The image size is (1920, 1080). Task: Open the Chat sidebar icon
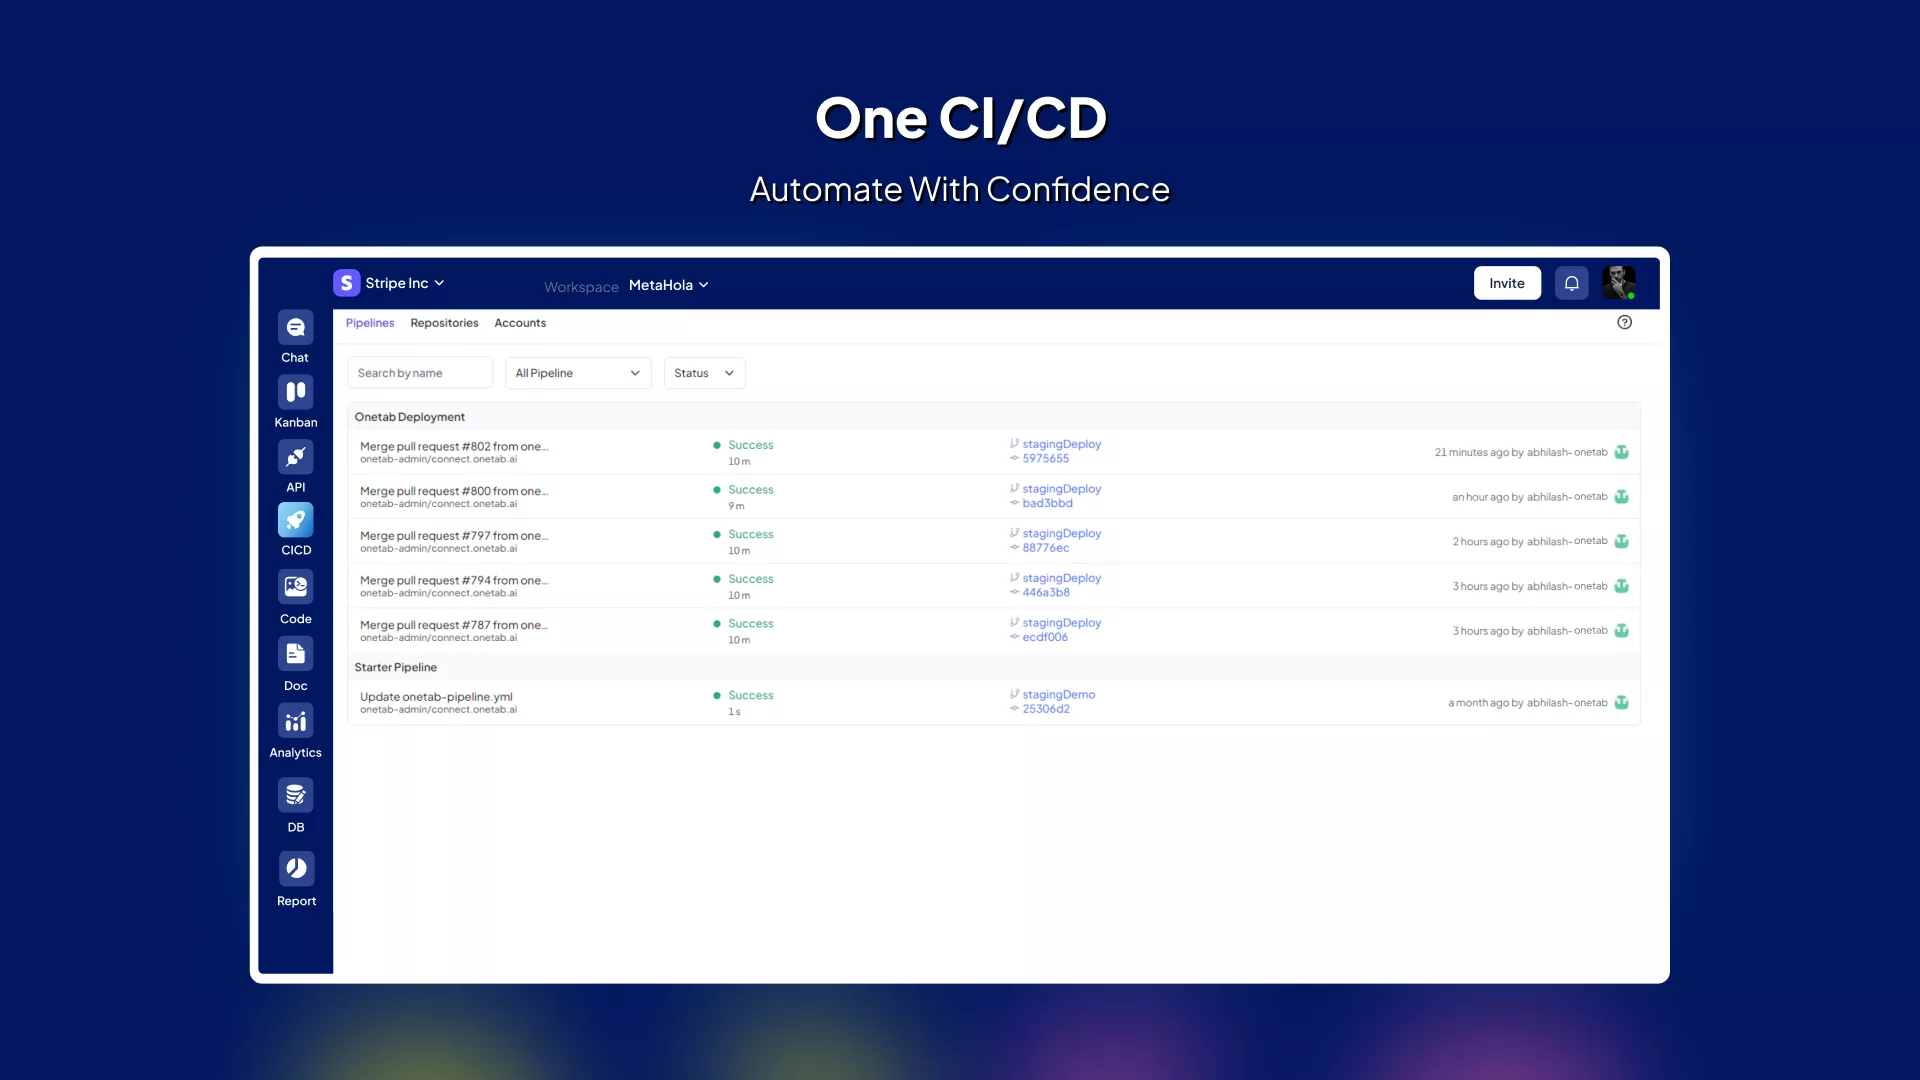tap(295, 328)
